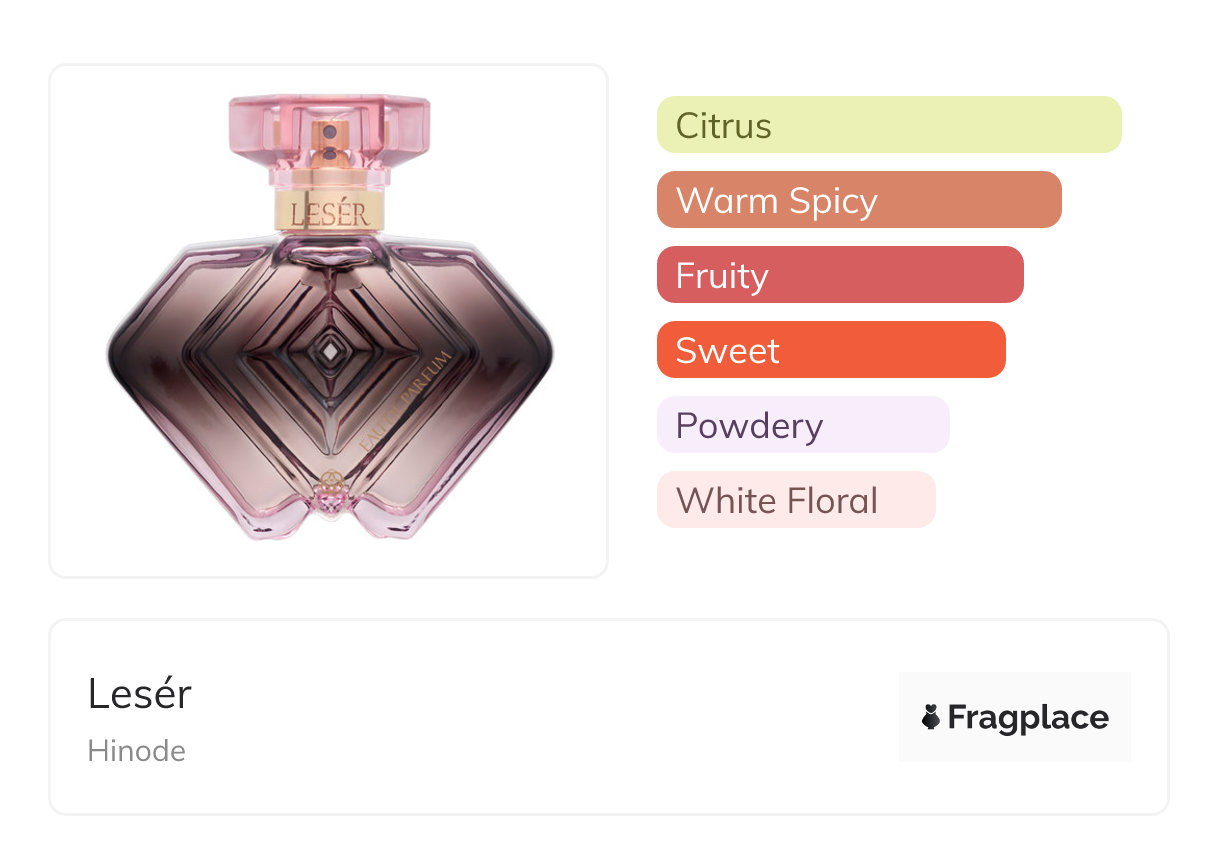Select the Warm Spicy accord bar
This screenshot has width=1218, height=864.
coord(858,200)
